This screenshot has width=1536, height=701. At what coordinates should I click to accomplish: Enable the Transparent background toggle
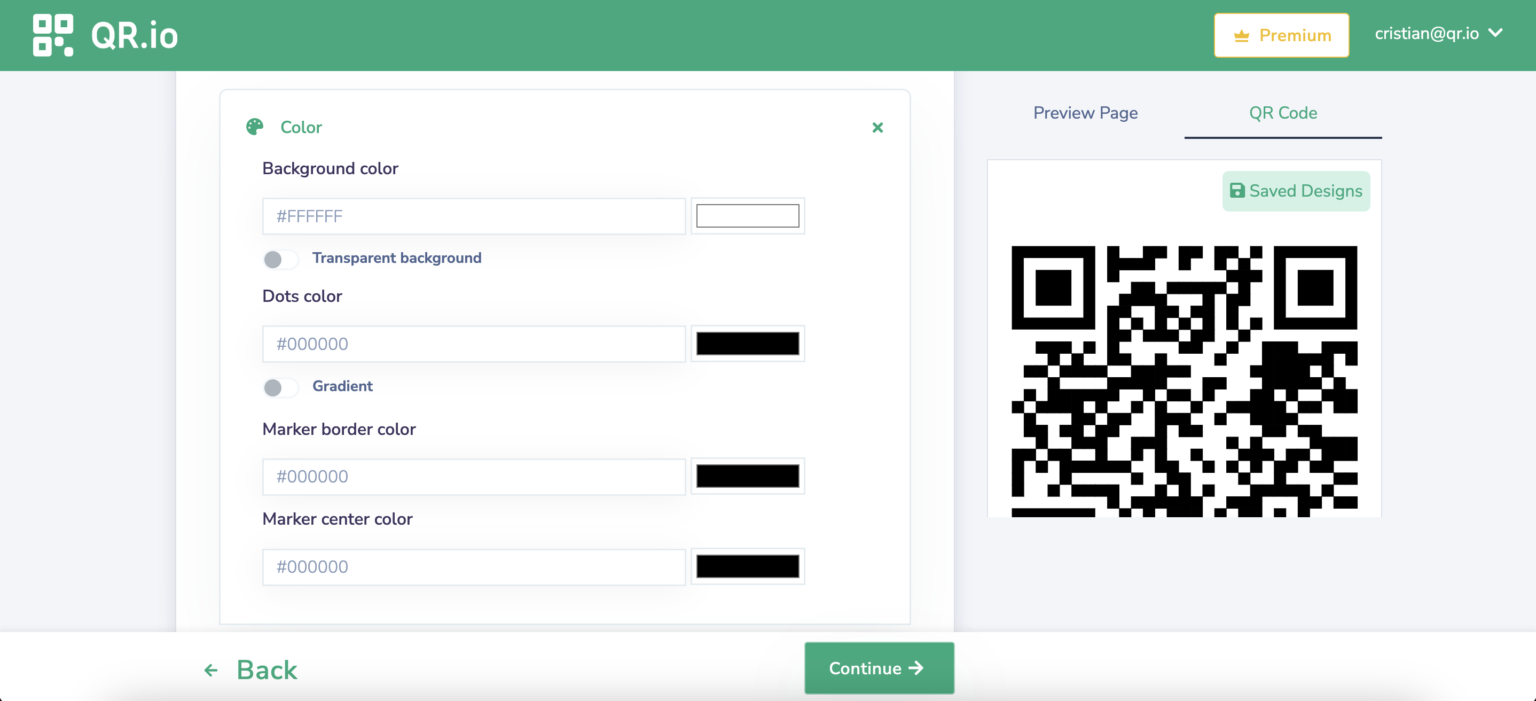[280, 259]
